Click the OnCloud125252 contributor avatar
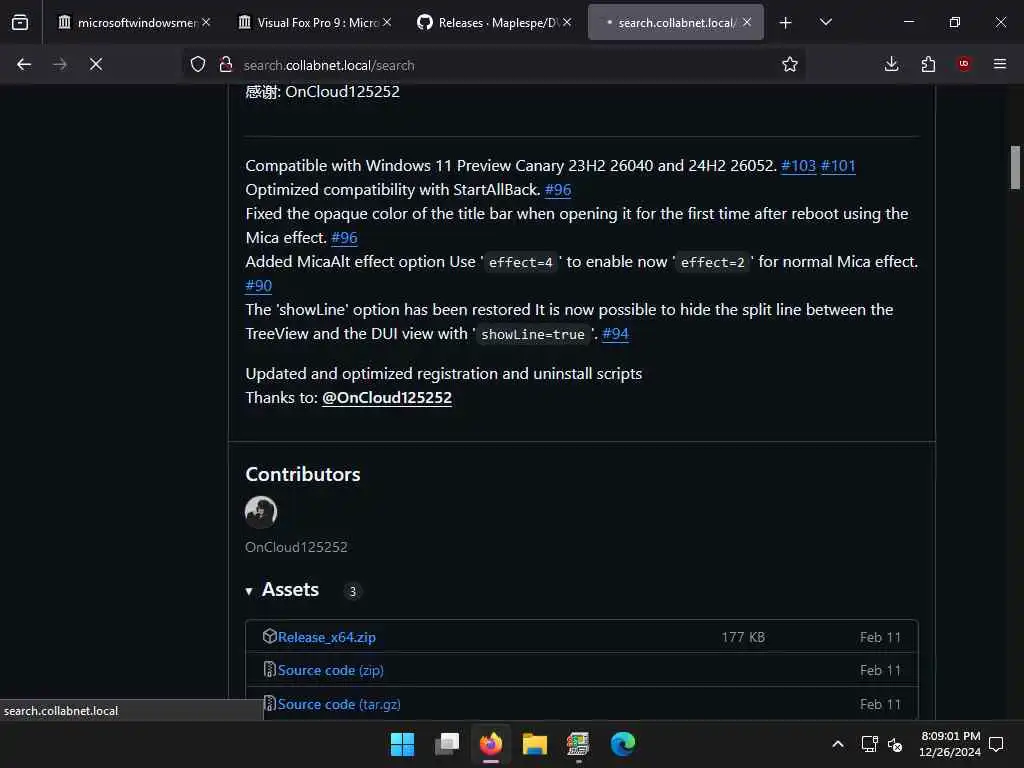Screen dimensions: 1024x768 click(x=261, y=512)
